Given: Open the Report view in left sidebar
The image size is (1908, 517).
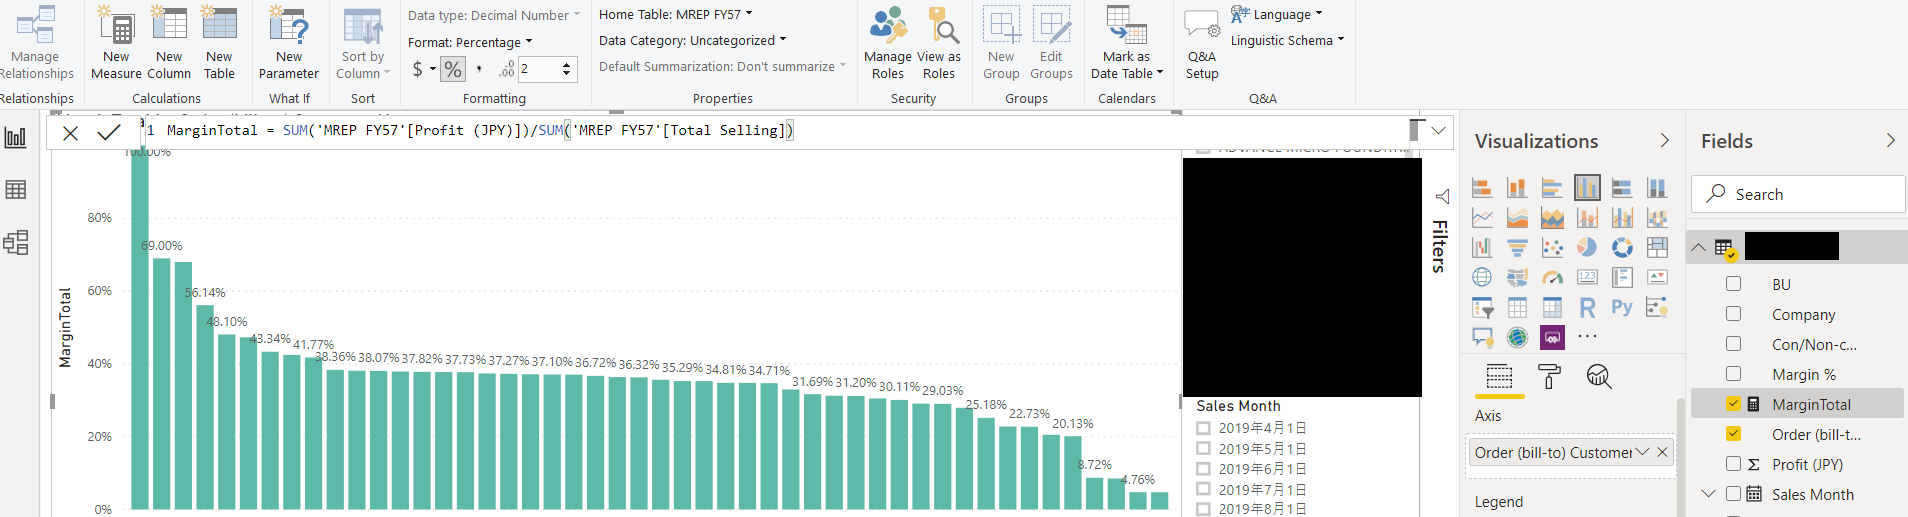Looking at the screenshot, I should click(16, 137).
